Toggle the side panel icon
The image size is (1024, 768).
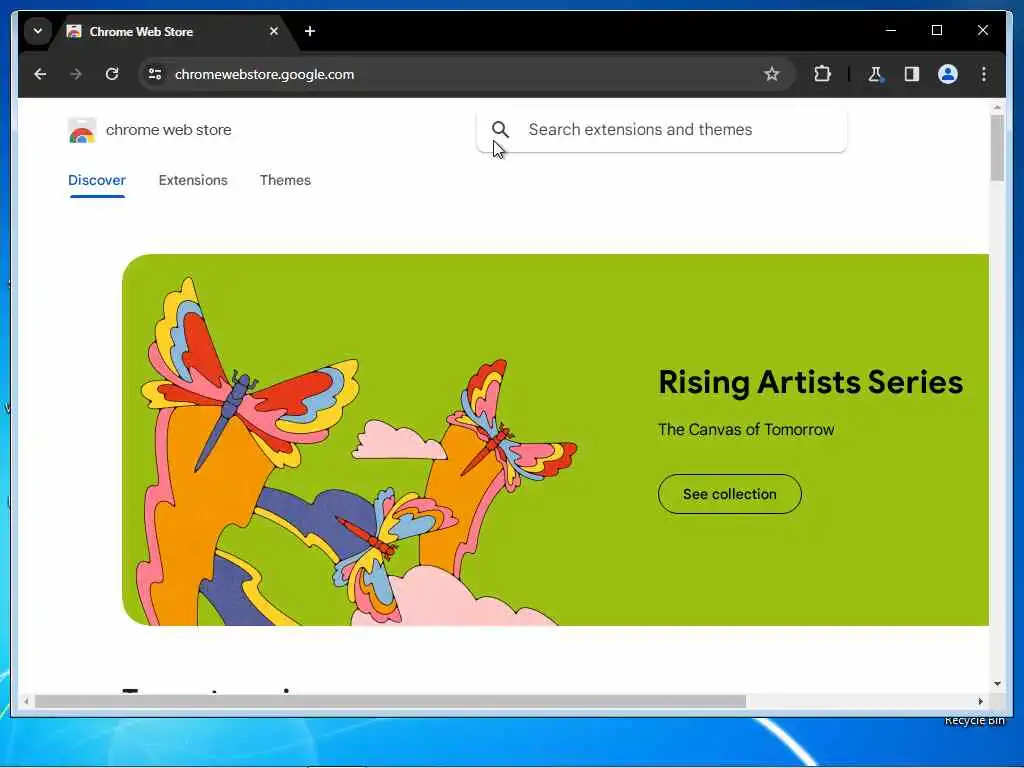912,74
